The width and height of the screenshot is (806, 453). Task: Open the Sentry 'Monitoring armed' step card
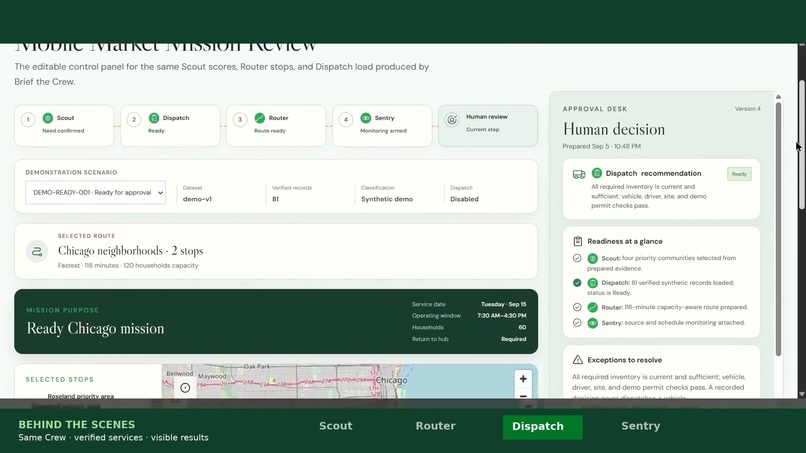pos(382,125)
